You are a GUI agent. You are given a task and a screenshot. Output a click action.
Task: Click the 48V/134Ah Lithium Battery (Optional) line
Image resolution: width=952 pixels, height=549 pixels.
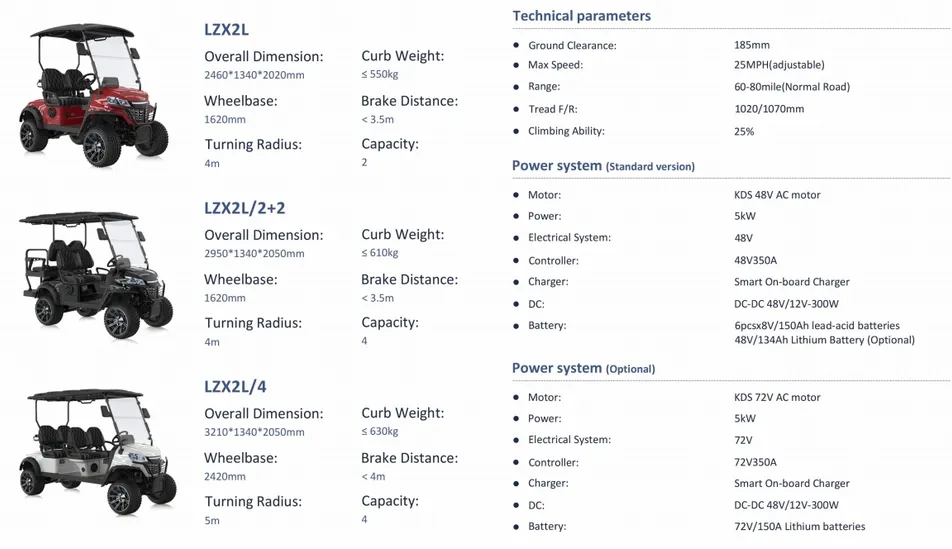pos(824,340)
